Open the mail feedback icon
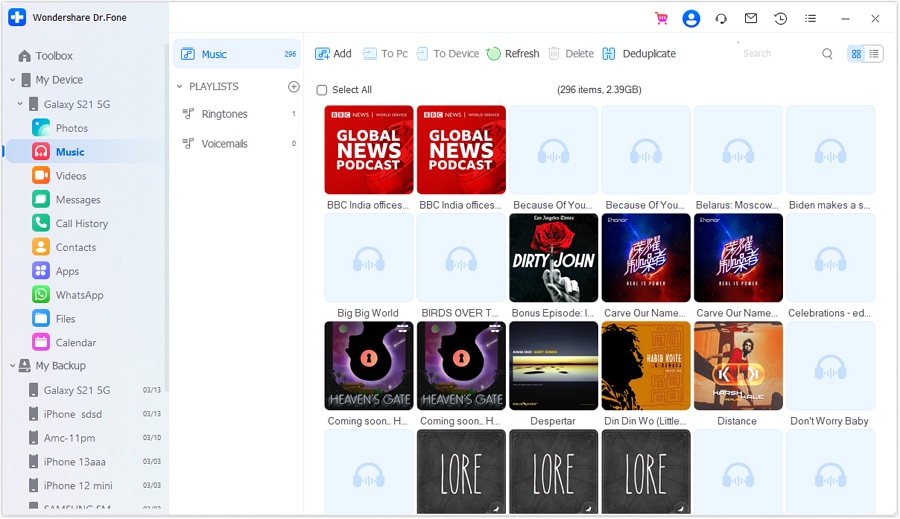 click(751, 18)
